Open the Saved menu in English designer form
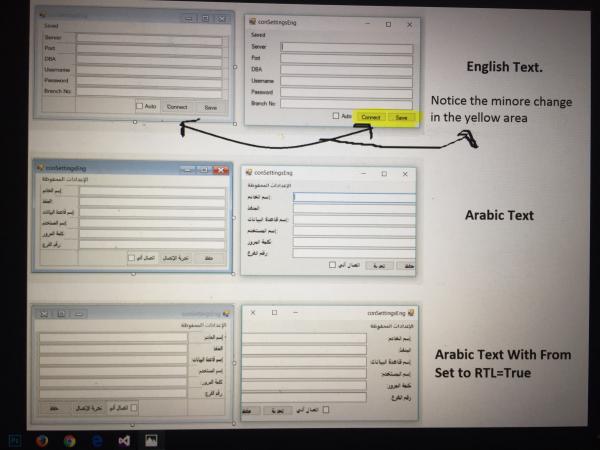600x450 pixels. (51, 26)
